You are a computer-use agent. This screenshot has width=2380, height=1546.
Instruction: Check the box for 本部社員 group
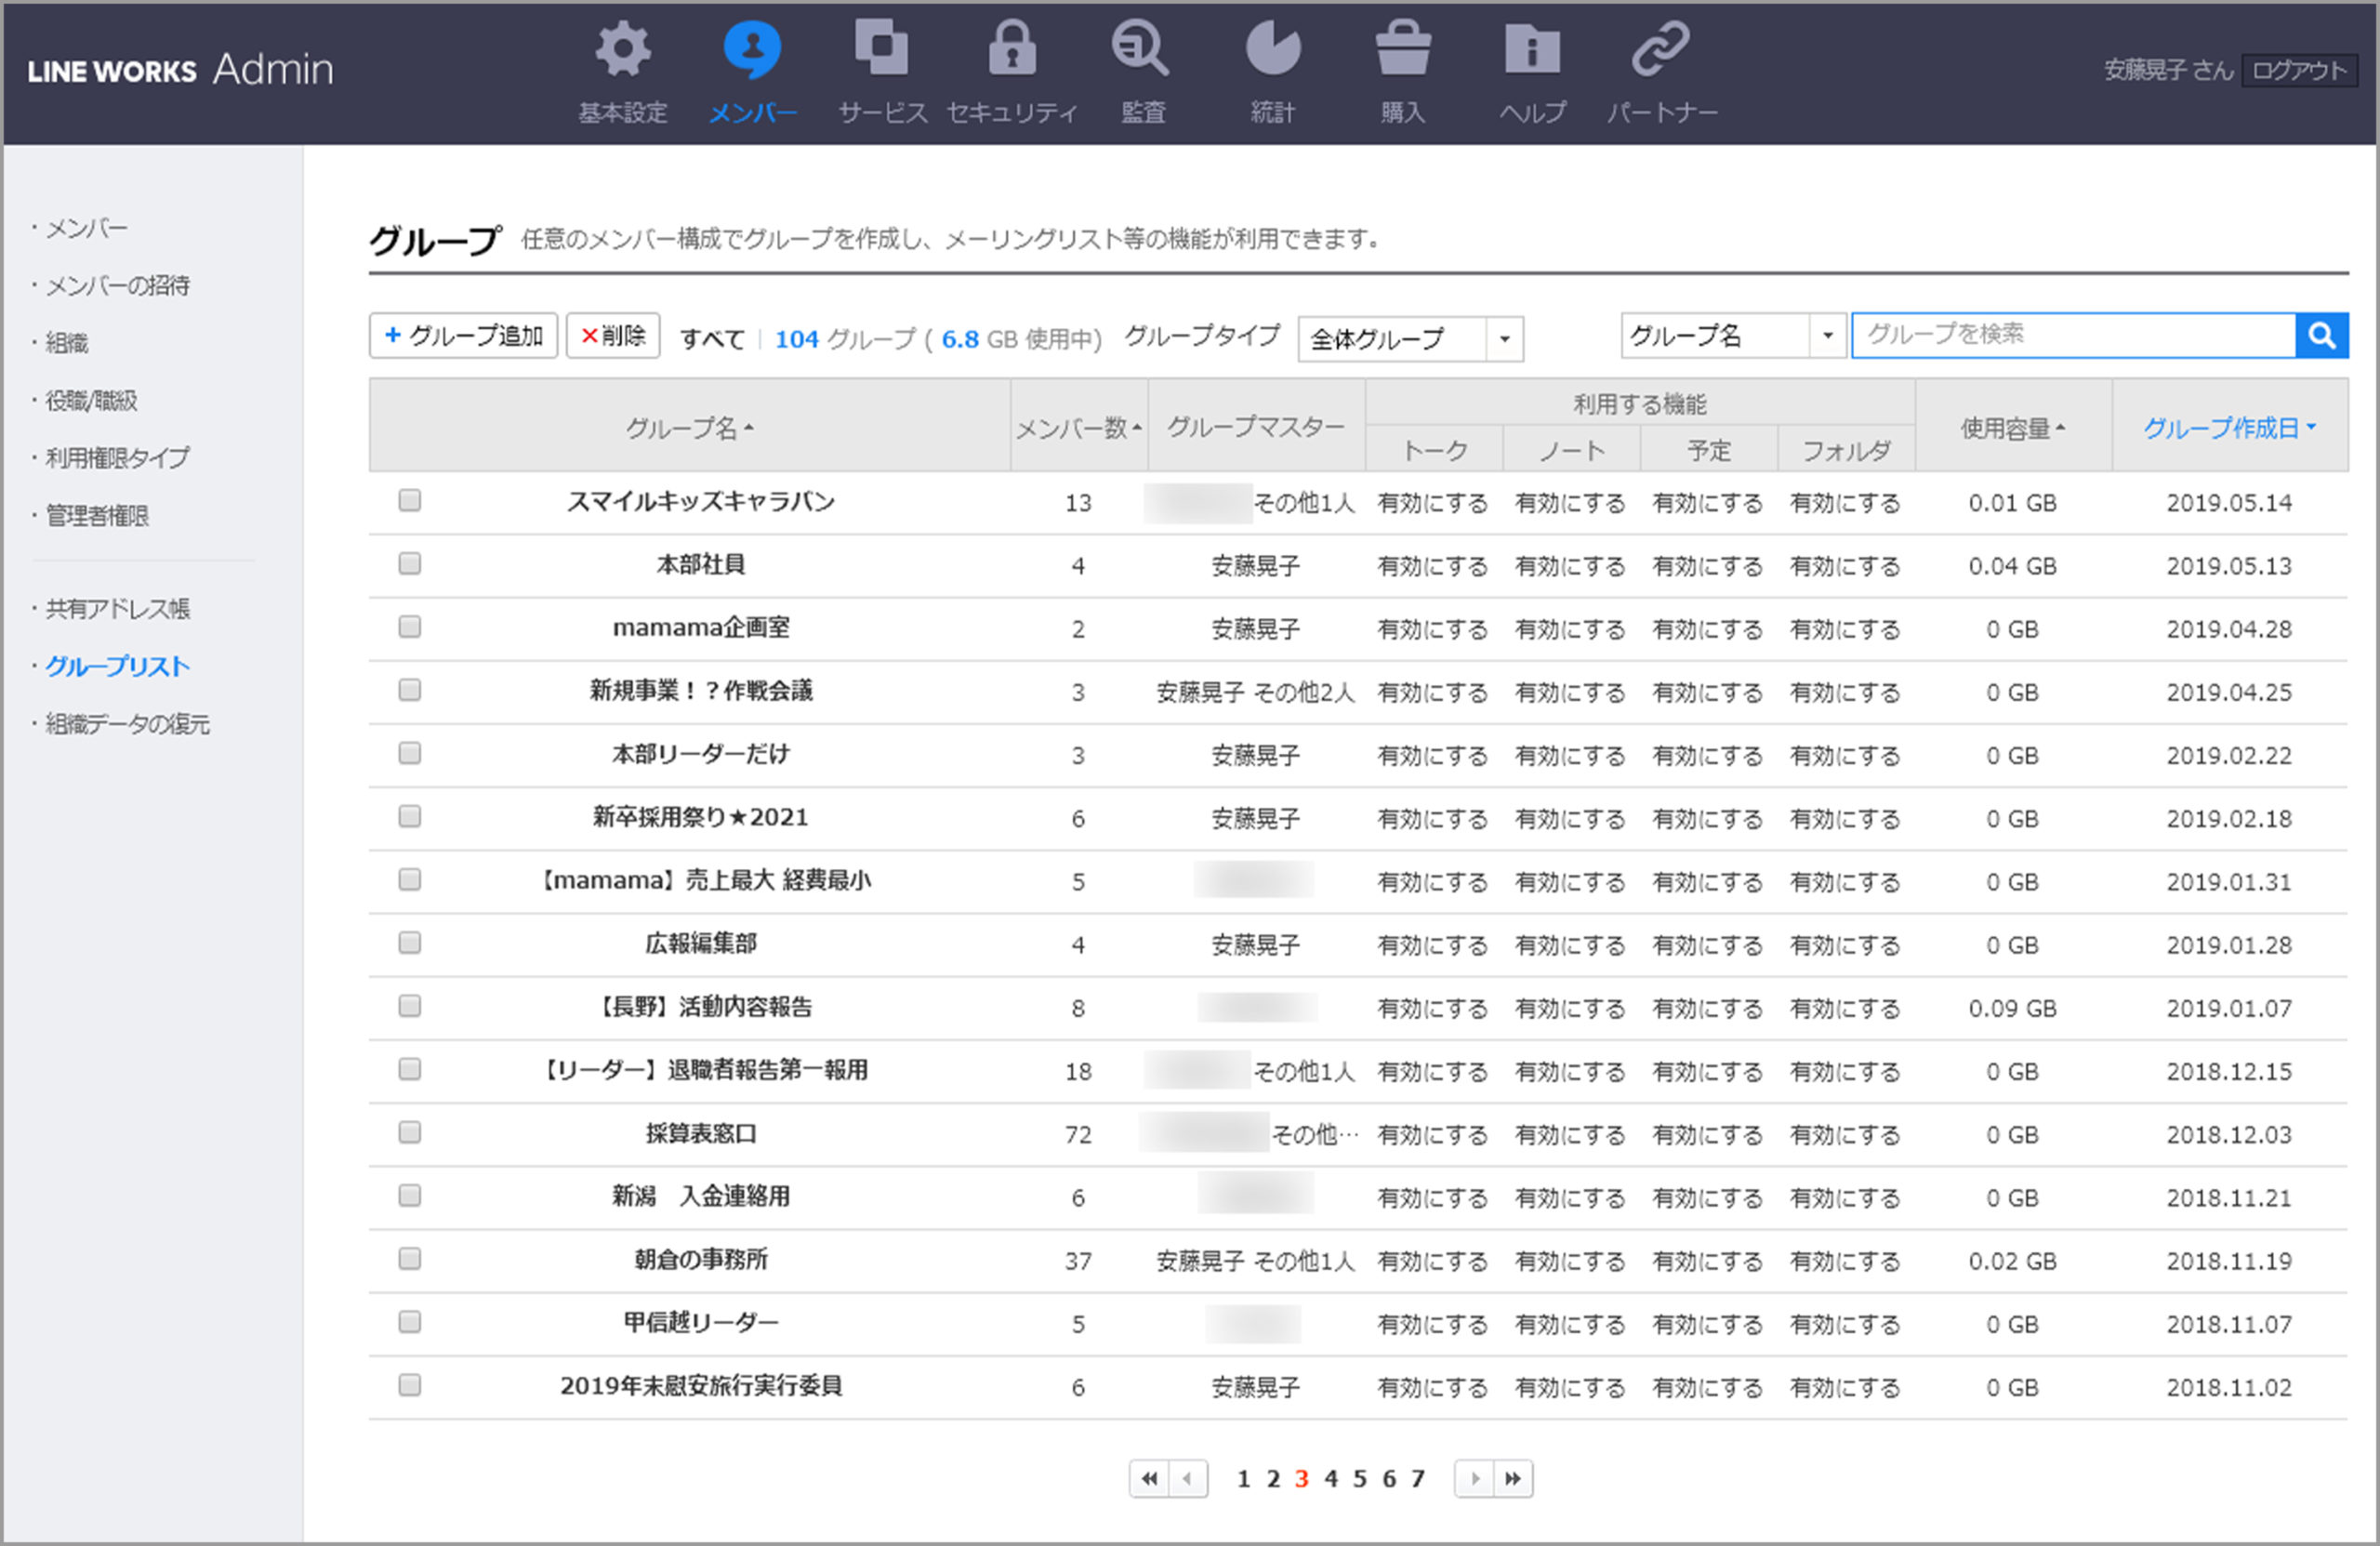pyautogui.click(x=409, y=564)
